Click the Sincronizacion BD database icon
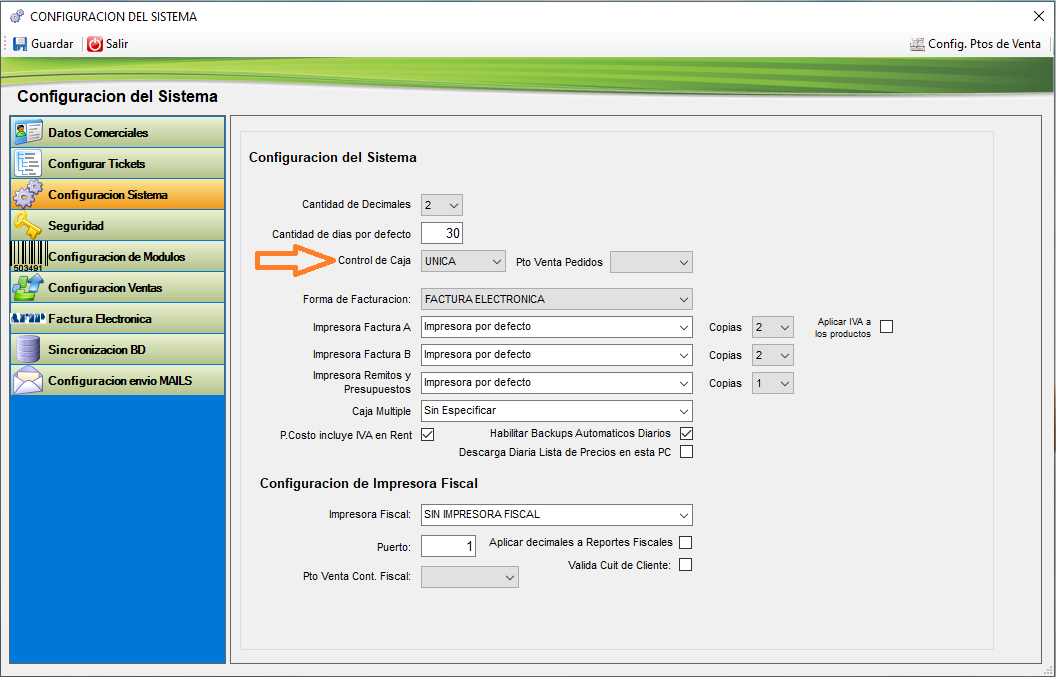Image resolution: width=1056 pixels, height=677 pixels. [28, 350]
